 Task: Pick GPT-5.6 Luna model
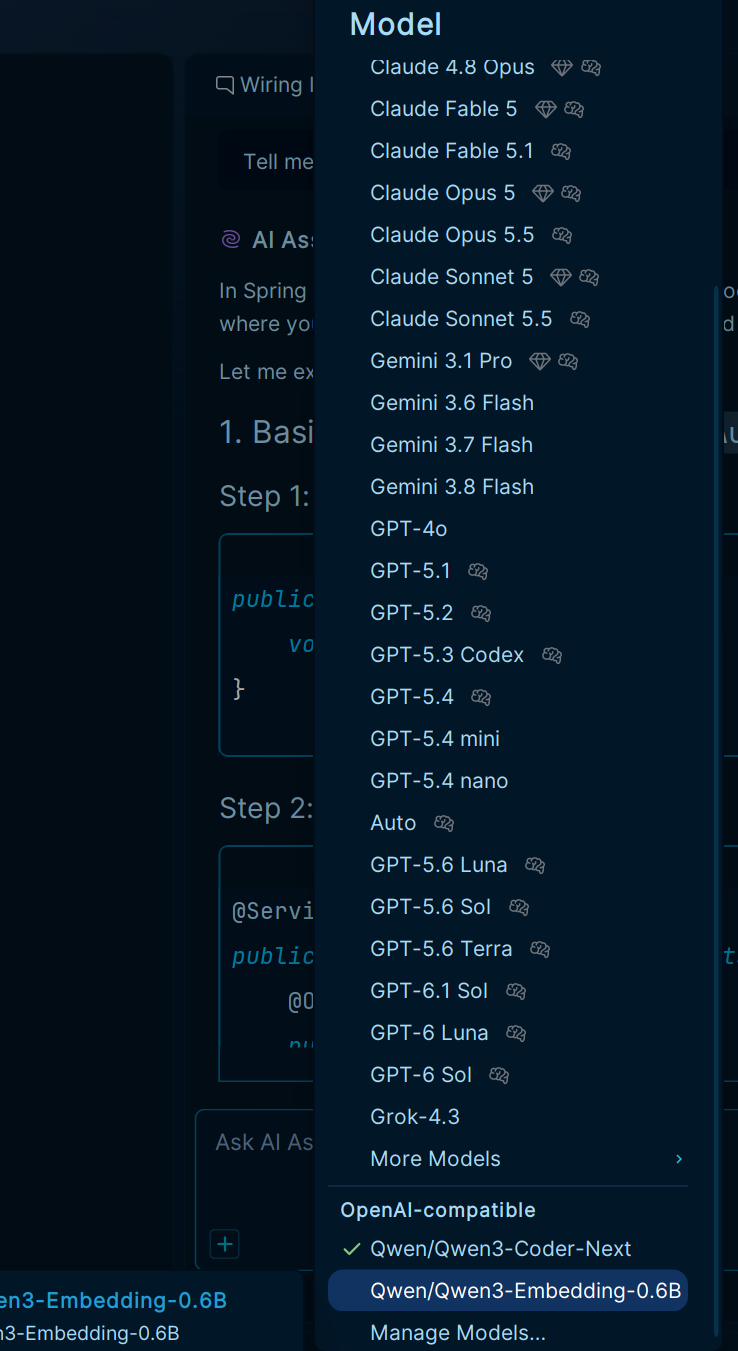pyautogui.click(x=508, y=865)
